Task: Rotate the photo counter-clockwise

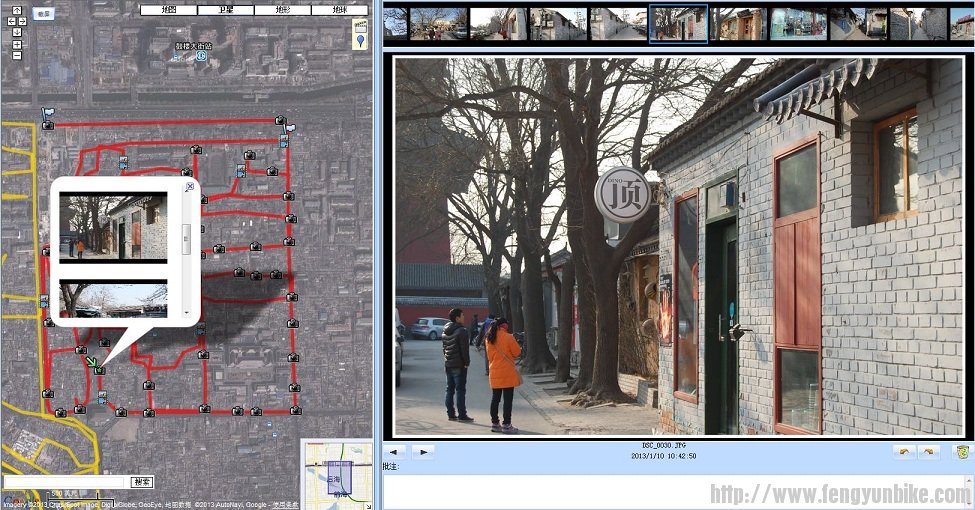Action: pyautogui.click(x=903, y=452)
